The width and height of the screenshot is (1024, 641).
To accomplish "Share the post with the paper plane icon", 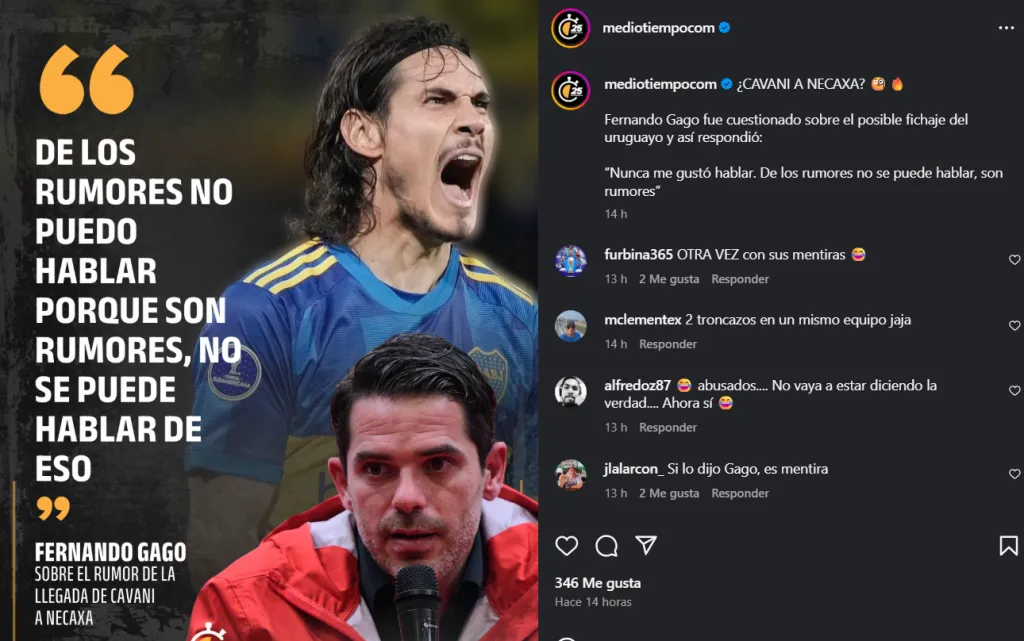I will tap(646, 545).
